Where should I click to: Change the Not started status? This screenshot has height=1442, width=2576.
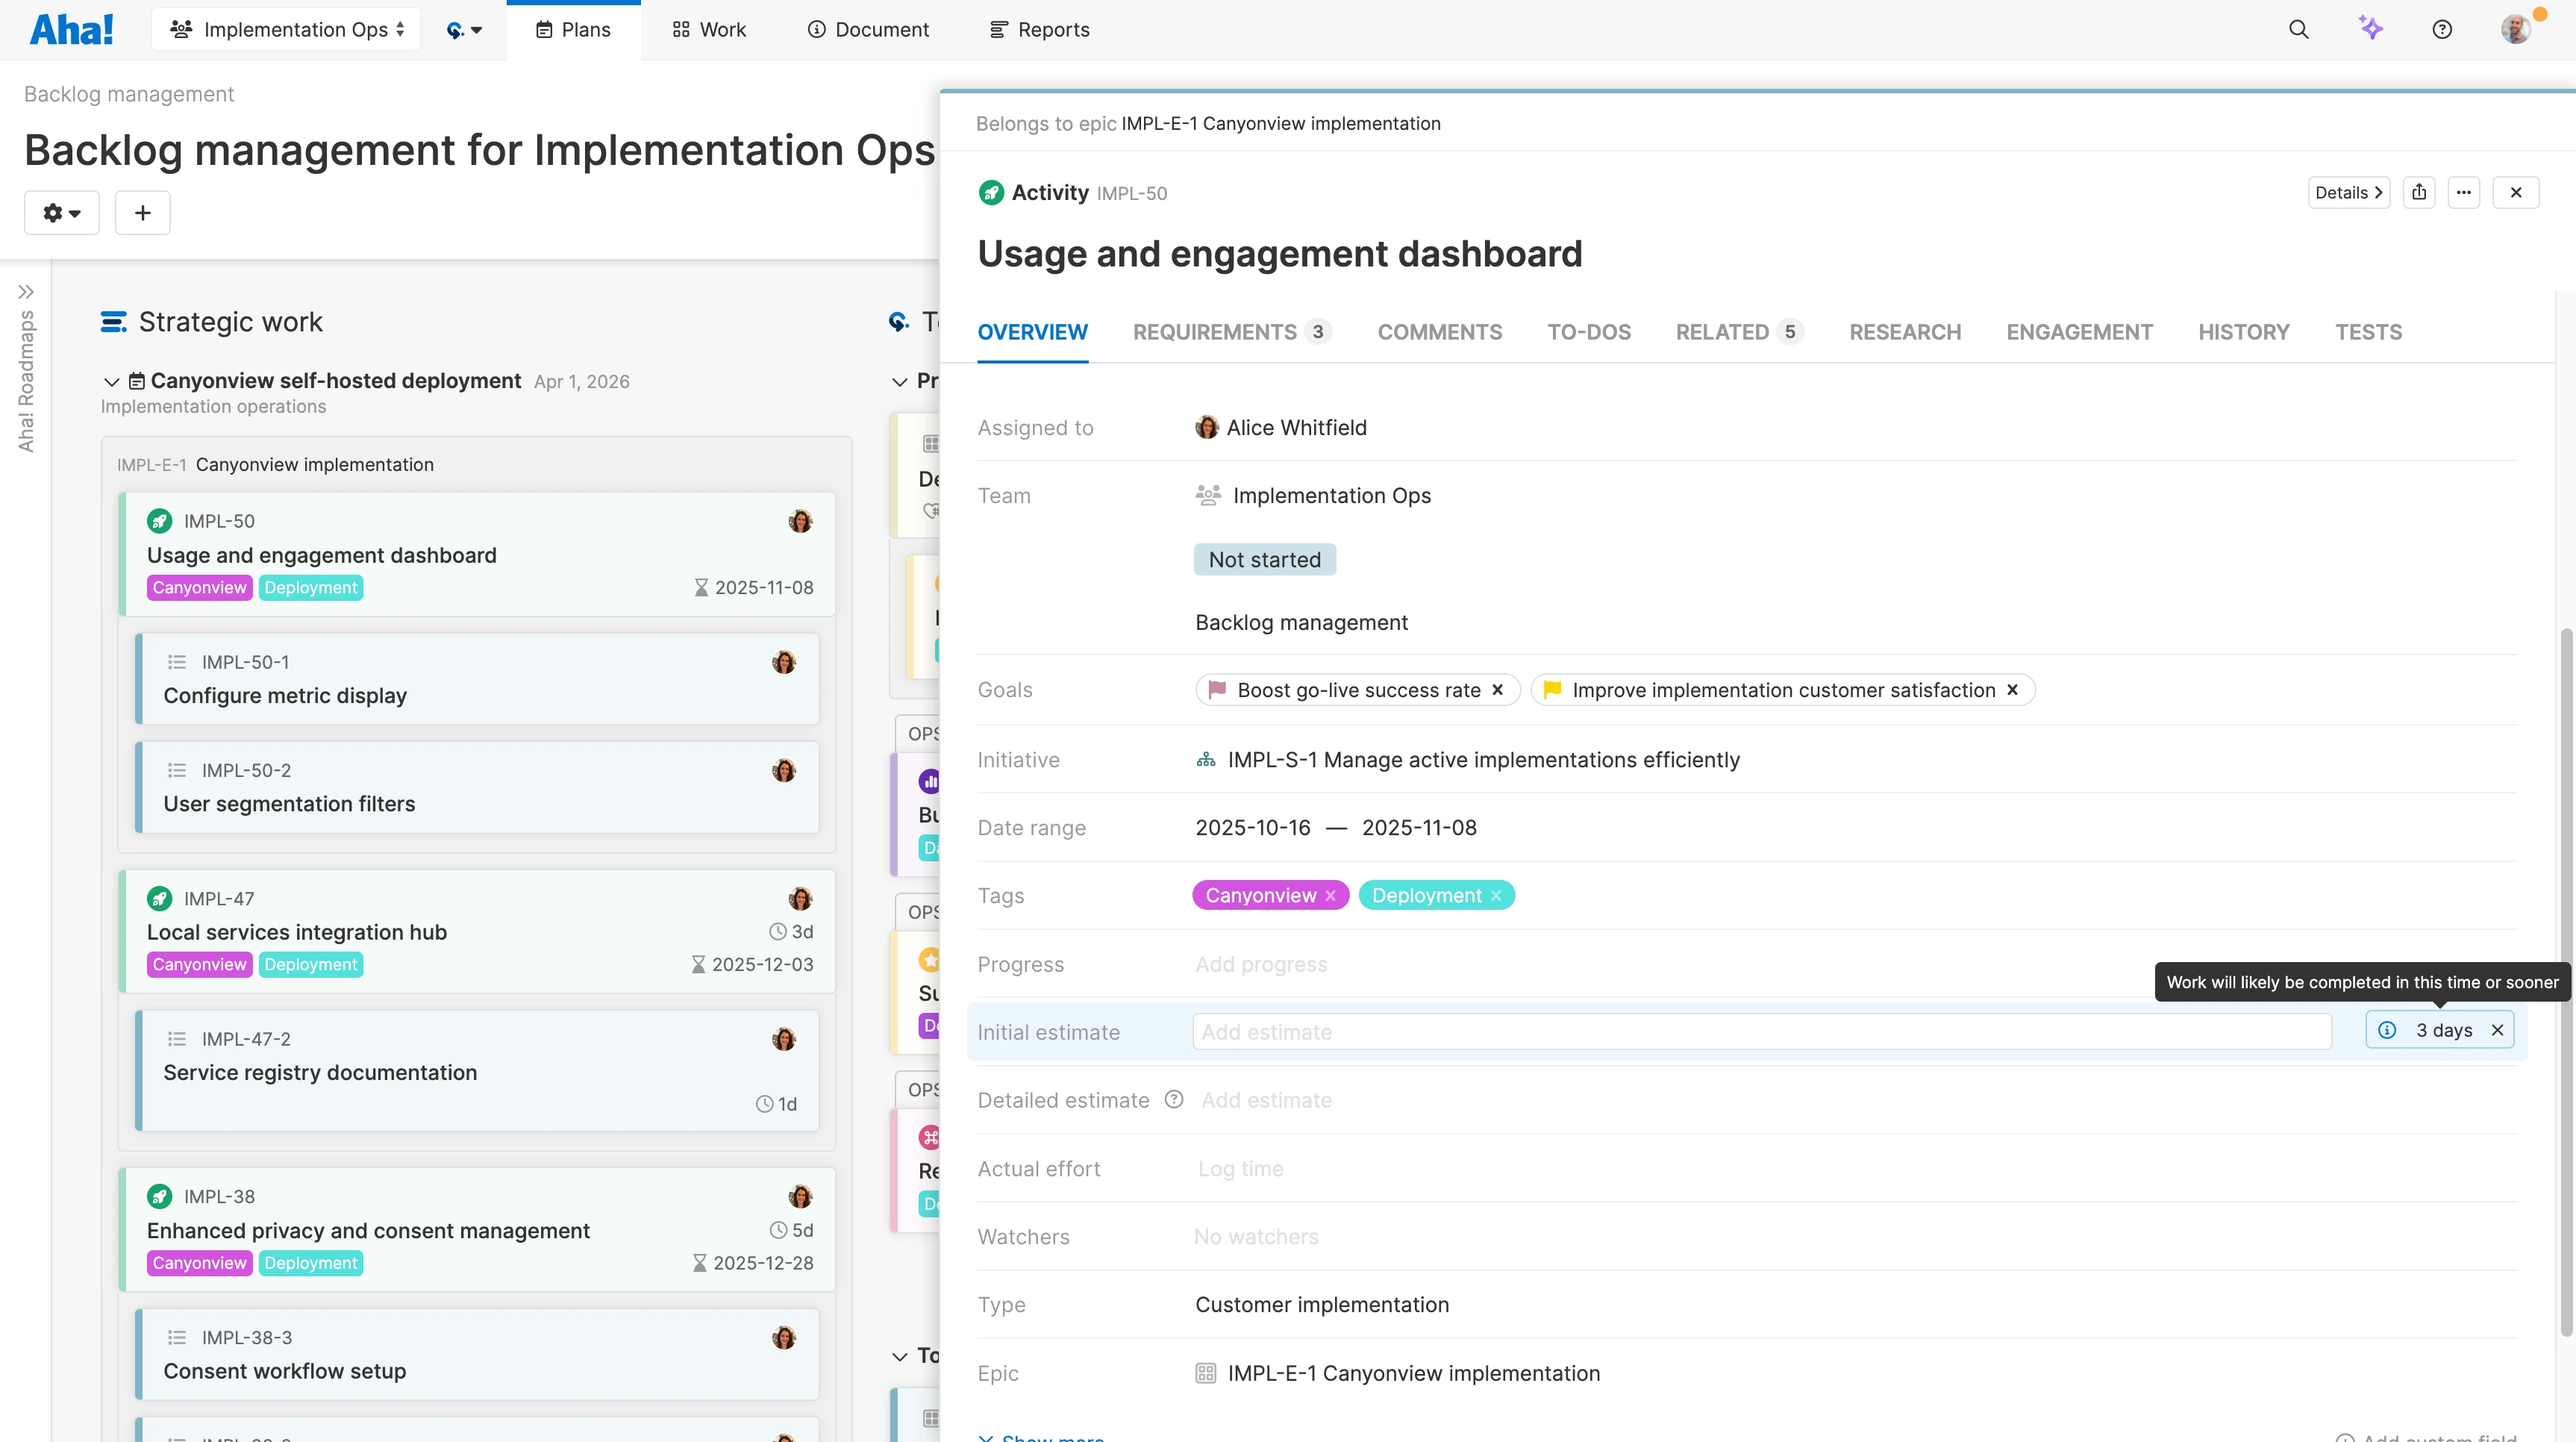point(1264,559)
